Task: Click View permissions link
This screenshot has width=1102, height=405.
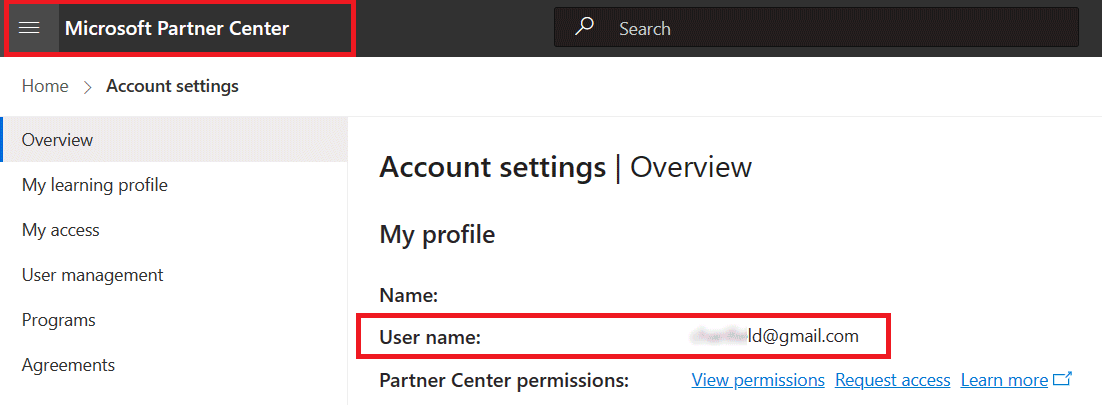Action: (758, 380)
